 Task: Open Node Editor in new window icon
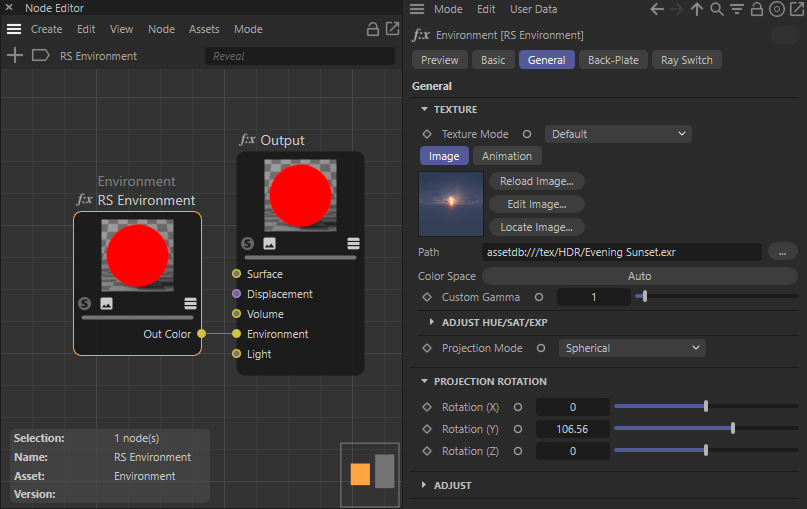(392, 29)
